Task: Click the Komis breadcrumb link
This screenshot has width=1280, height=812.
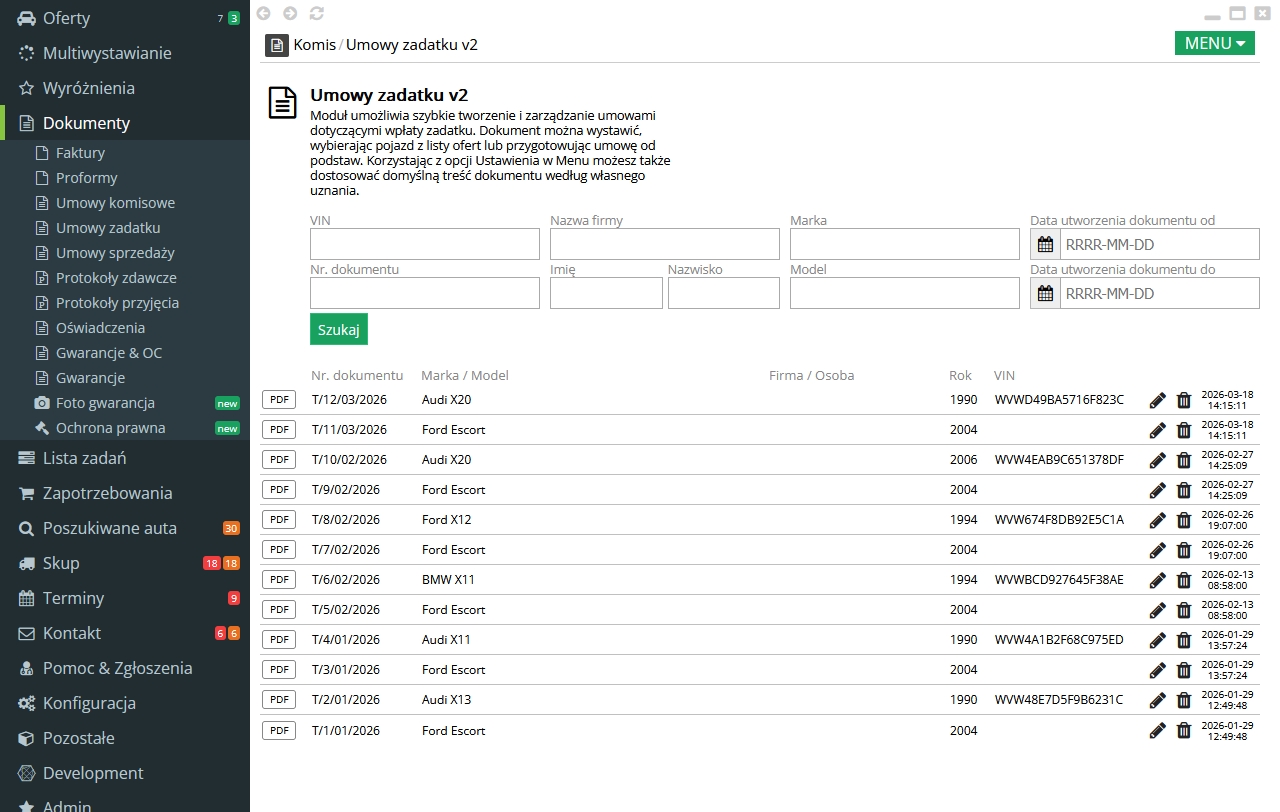Action: (x=314, y=44)
